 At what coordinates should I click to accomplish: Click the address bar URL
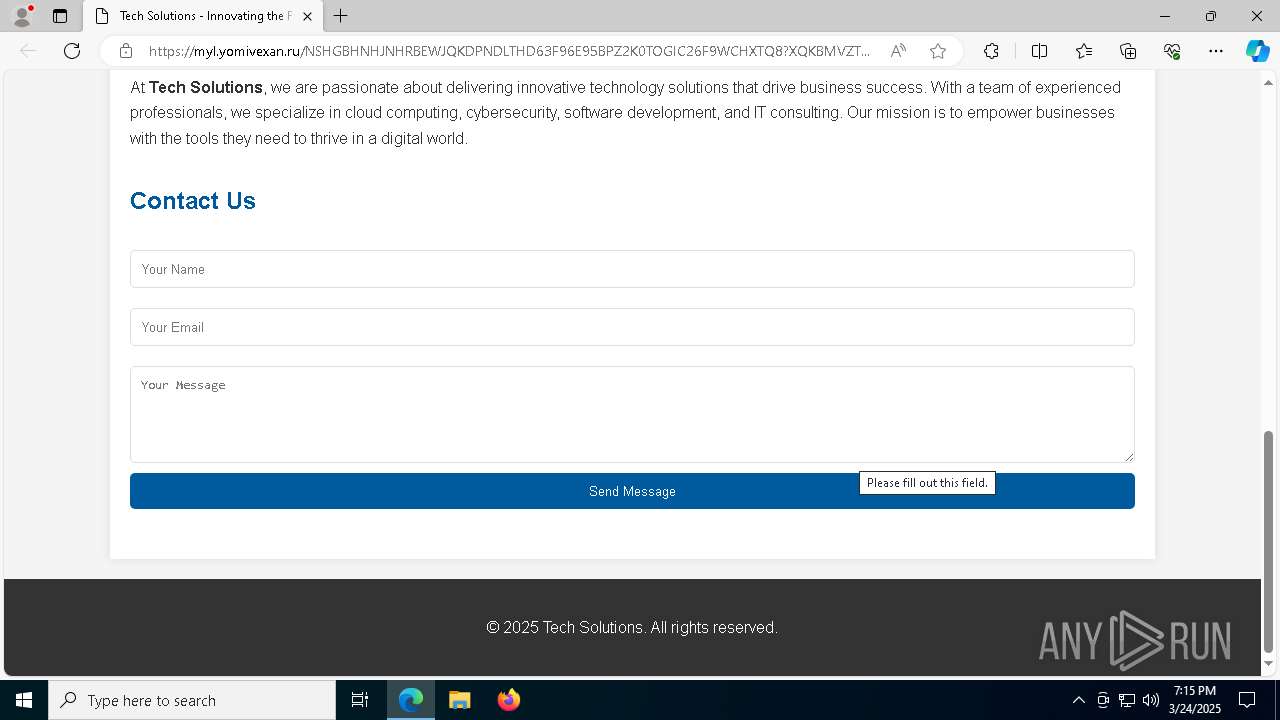509,51
